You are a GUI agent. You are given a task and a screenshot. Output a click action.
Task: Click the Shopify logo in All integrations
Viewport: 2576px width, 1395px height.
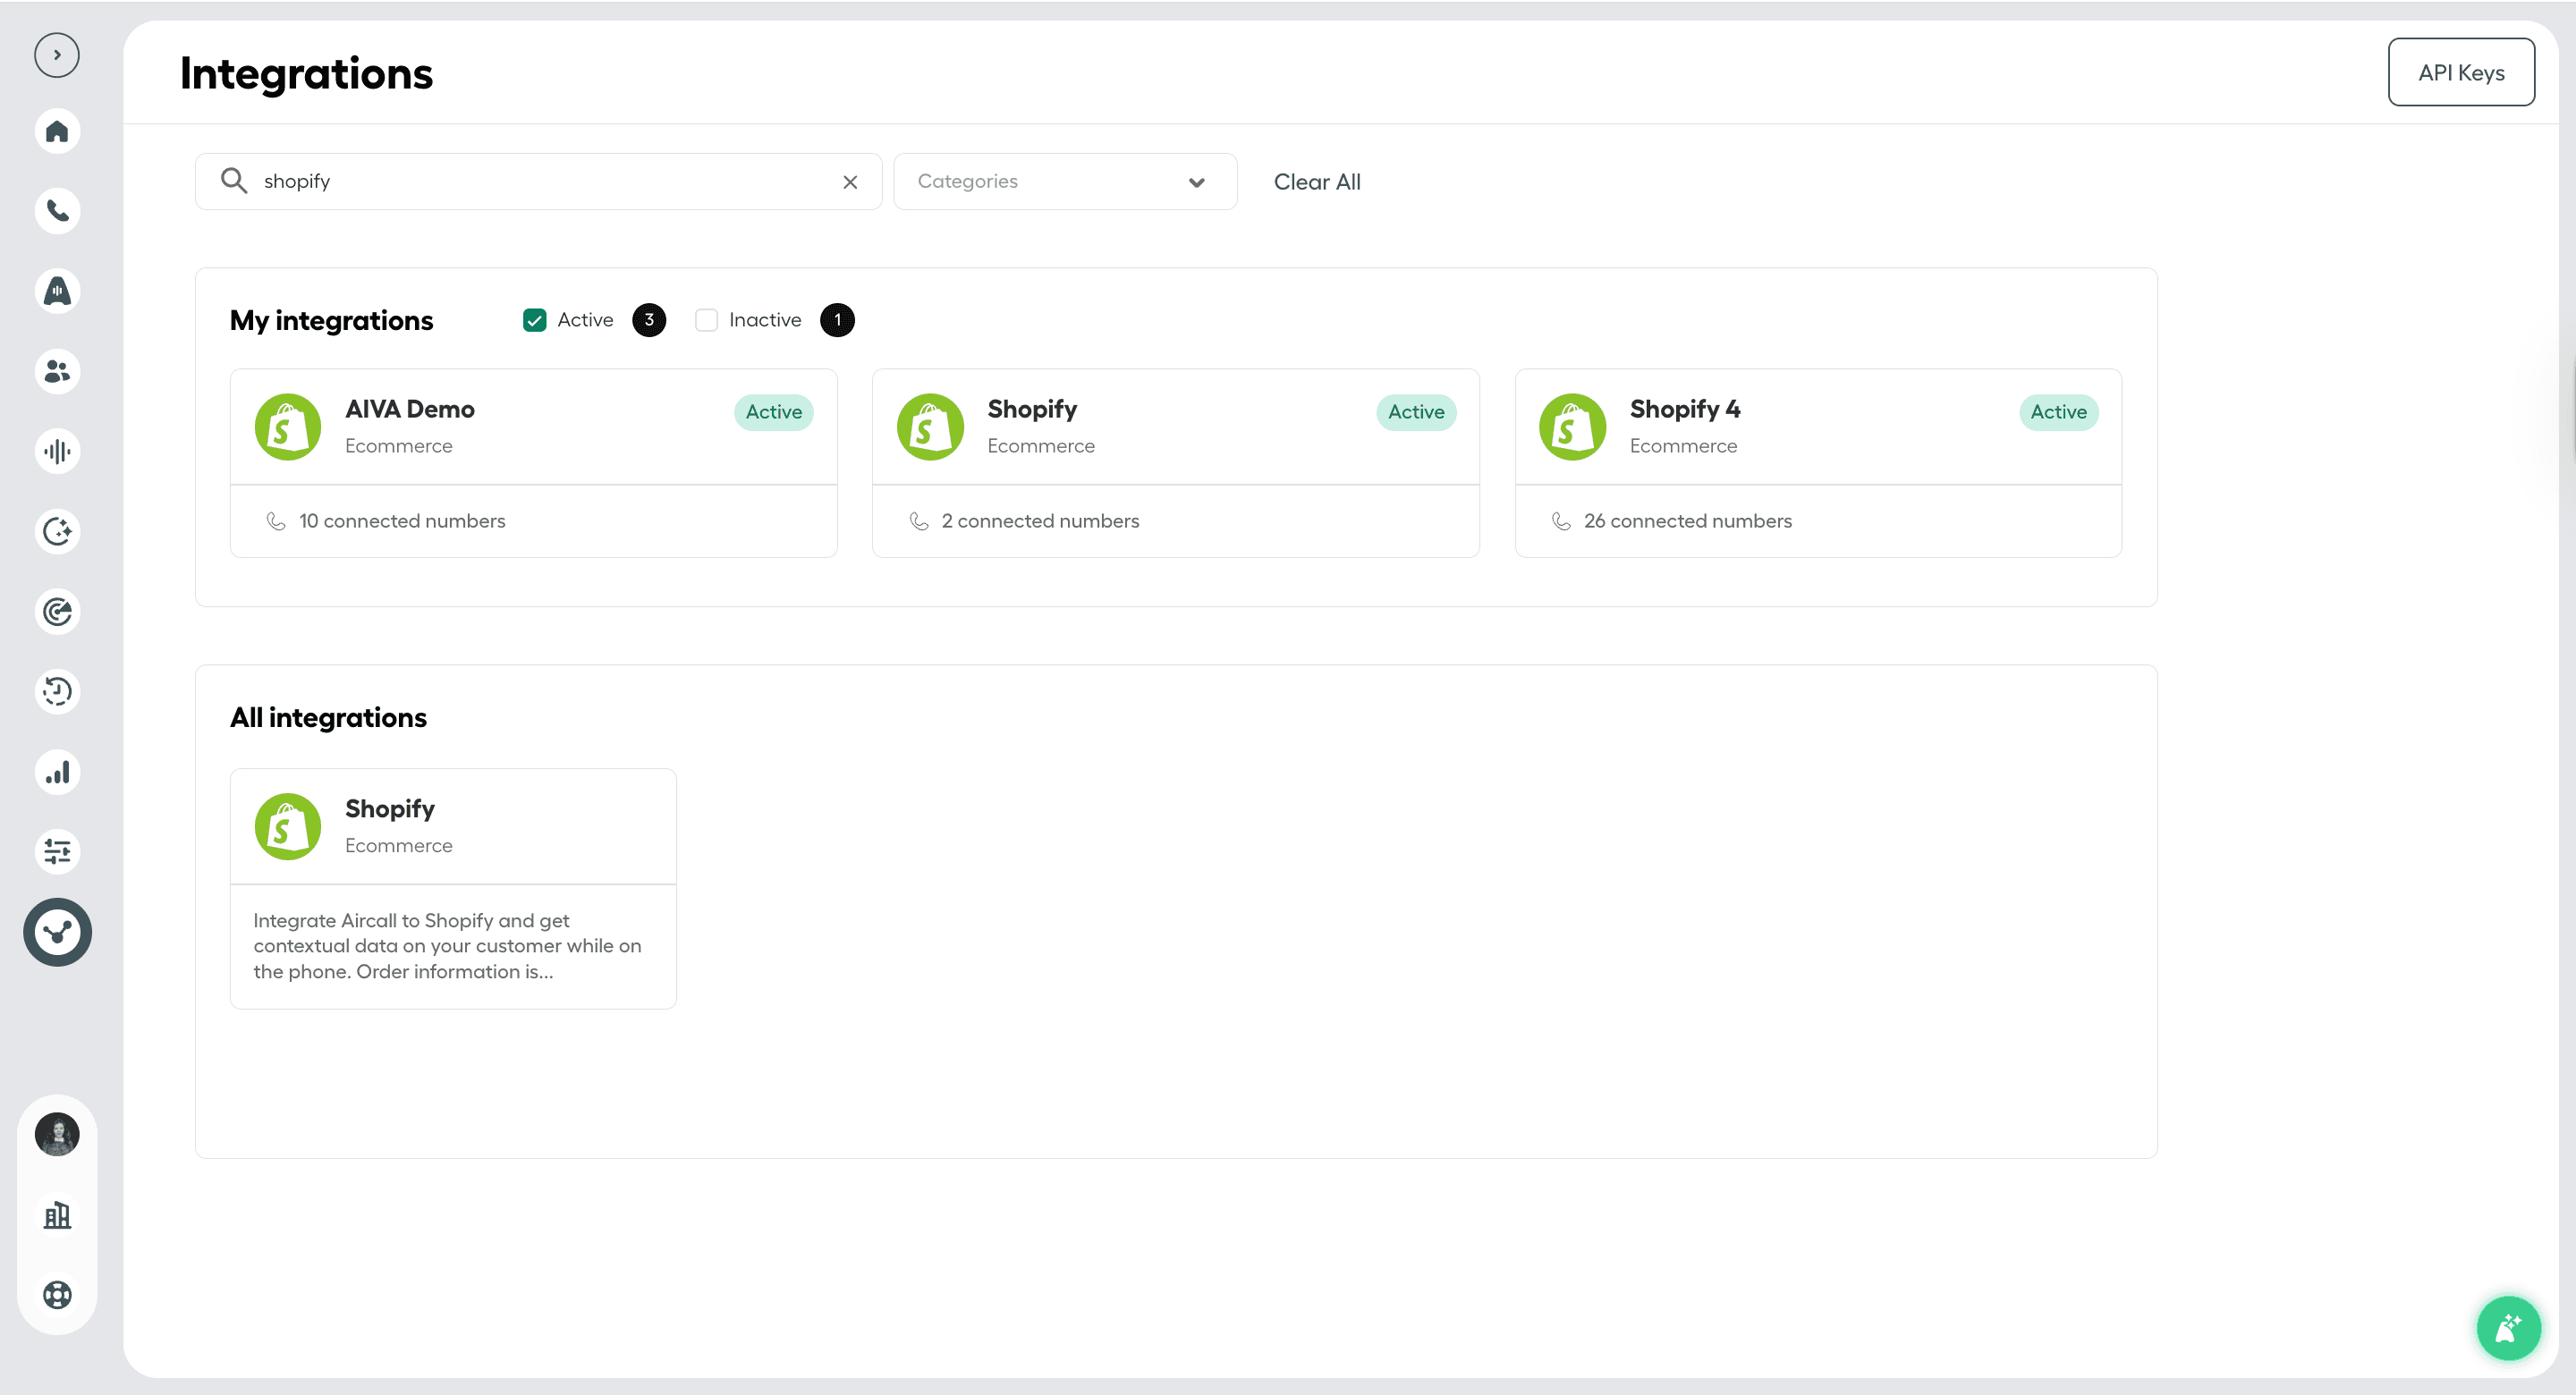[x=288, y=827]
